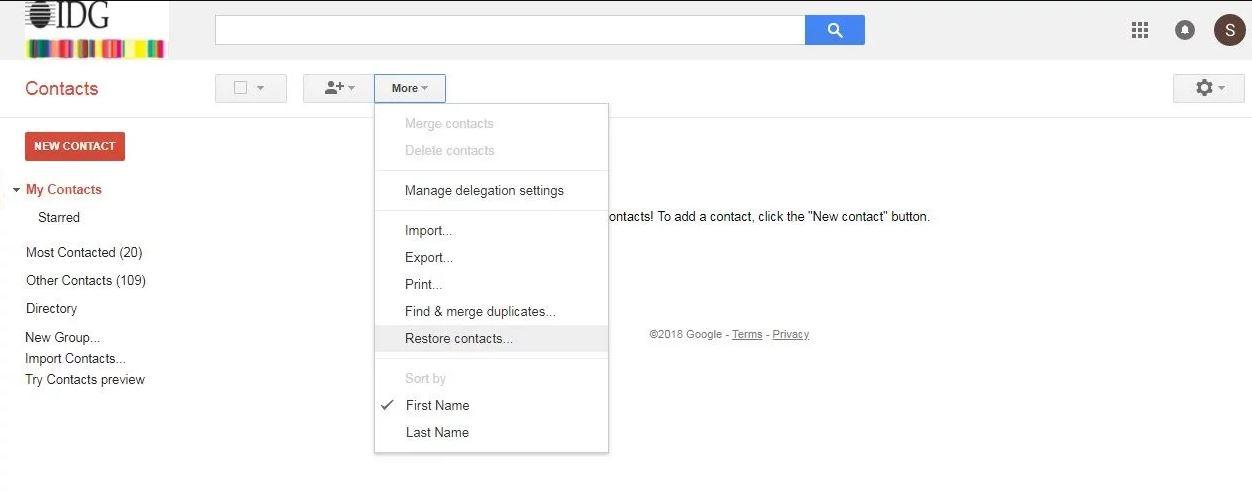Click the IDG logo
Image resolution: width=1252 pixels, height=499 pixels.
[x=95, y=29]
